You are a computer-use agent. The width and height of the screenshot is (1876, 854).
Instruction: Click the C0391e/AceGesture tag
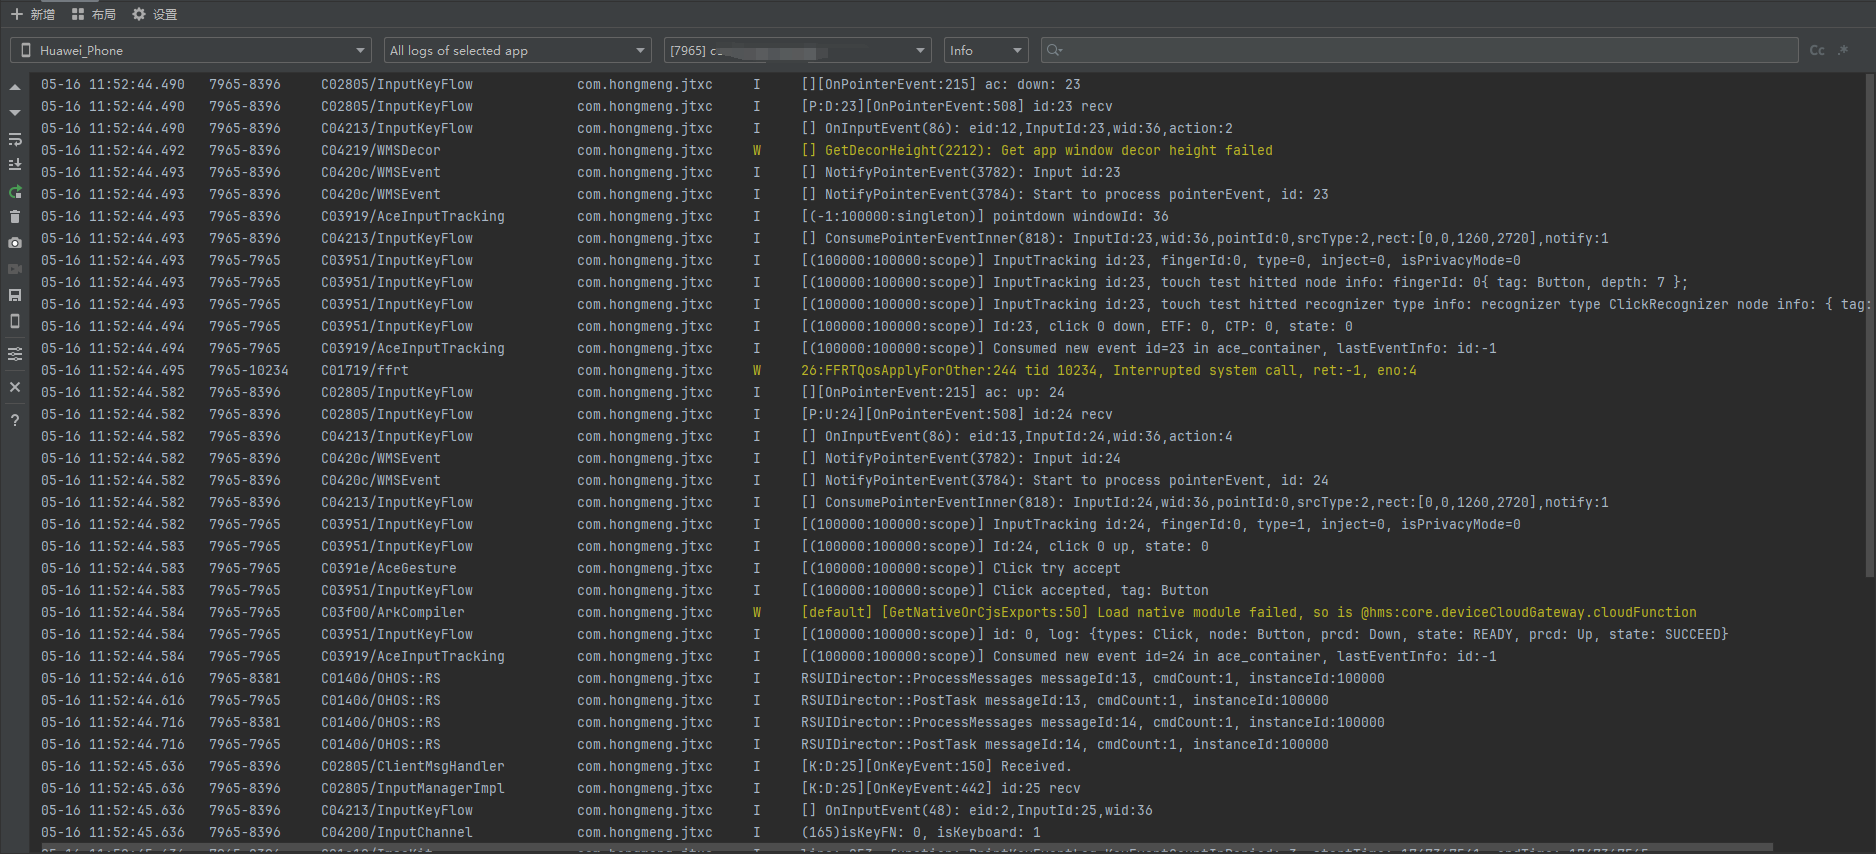(x=388, y=568)
